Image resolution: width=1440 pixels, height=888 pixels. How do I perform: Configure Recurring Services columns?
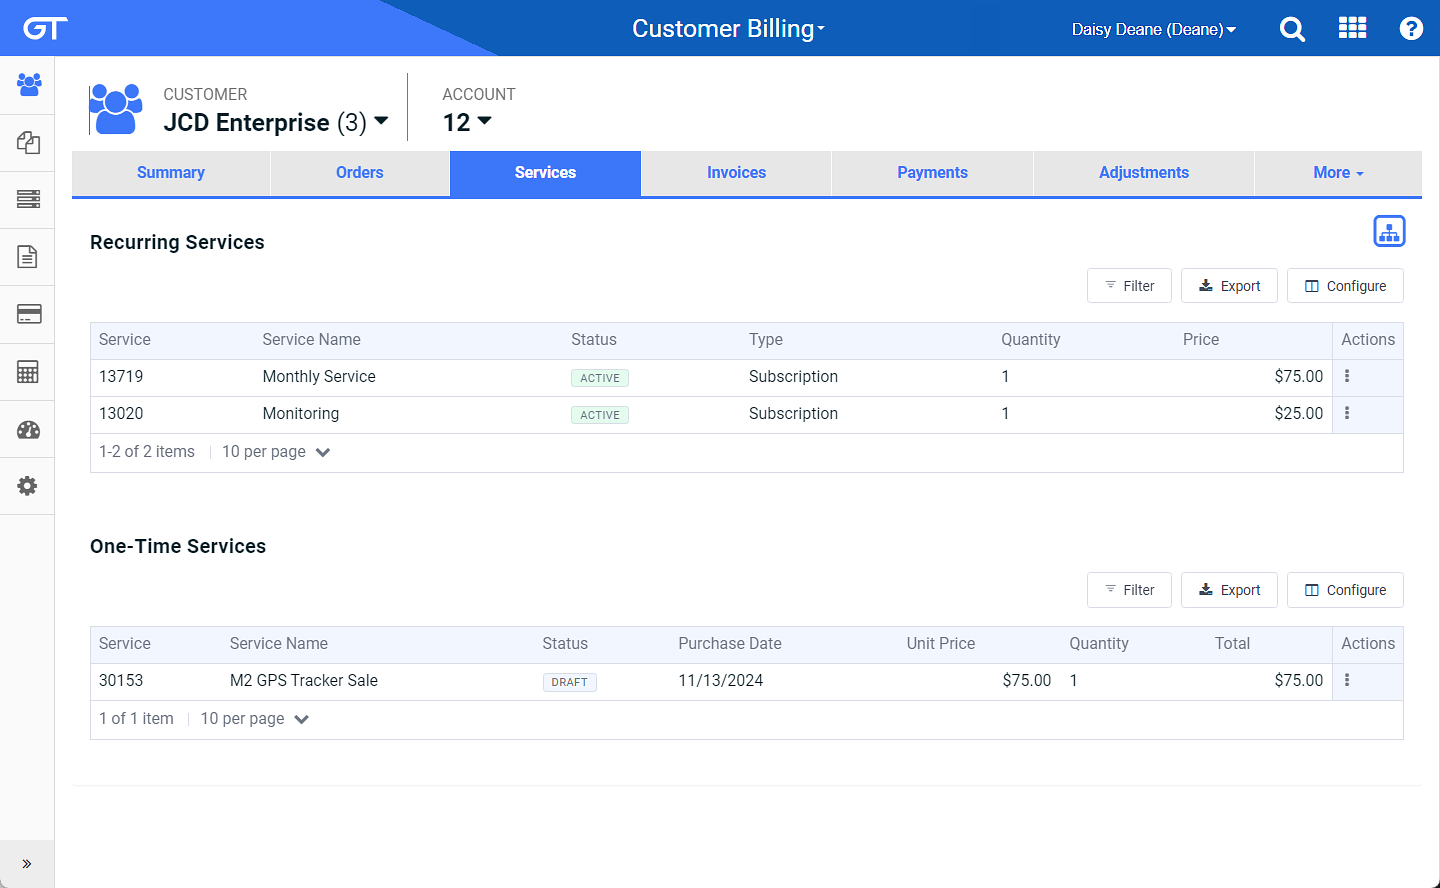click(1345, 286)
